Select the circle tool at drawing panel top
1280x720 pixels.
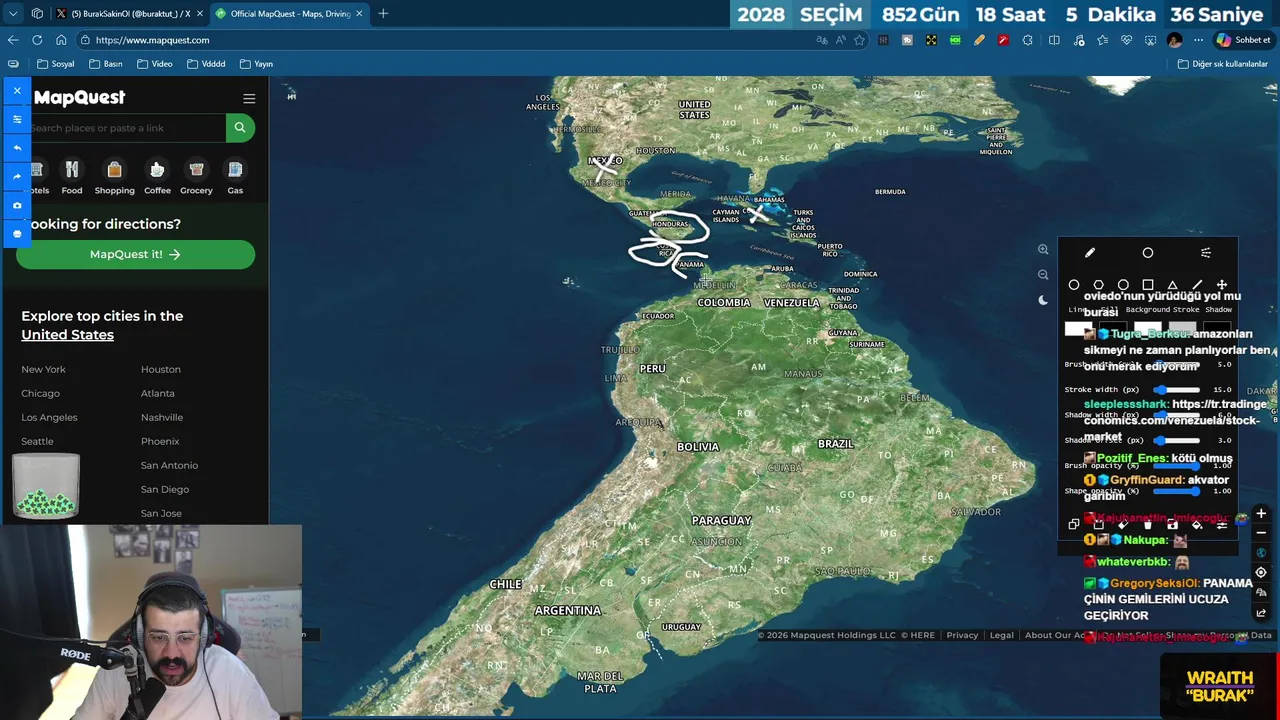pyautogui.click(x=1148, y=253)
